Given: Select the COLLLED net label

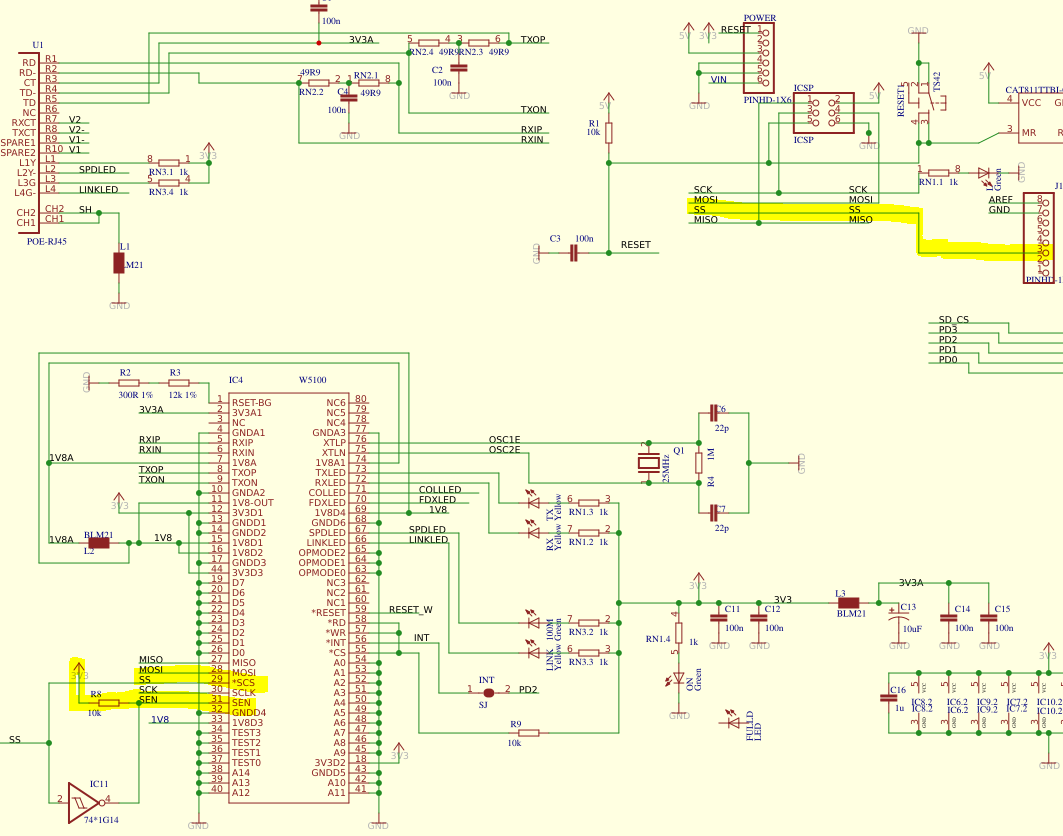Looking at the screenshot, I should point(440,490).
